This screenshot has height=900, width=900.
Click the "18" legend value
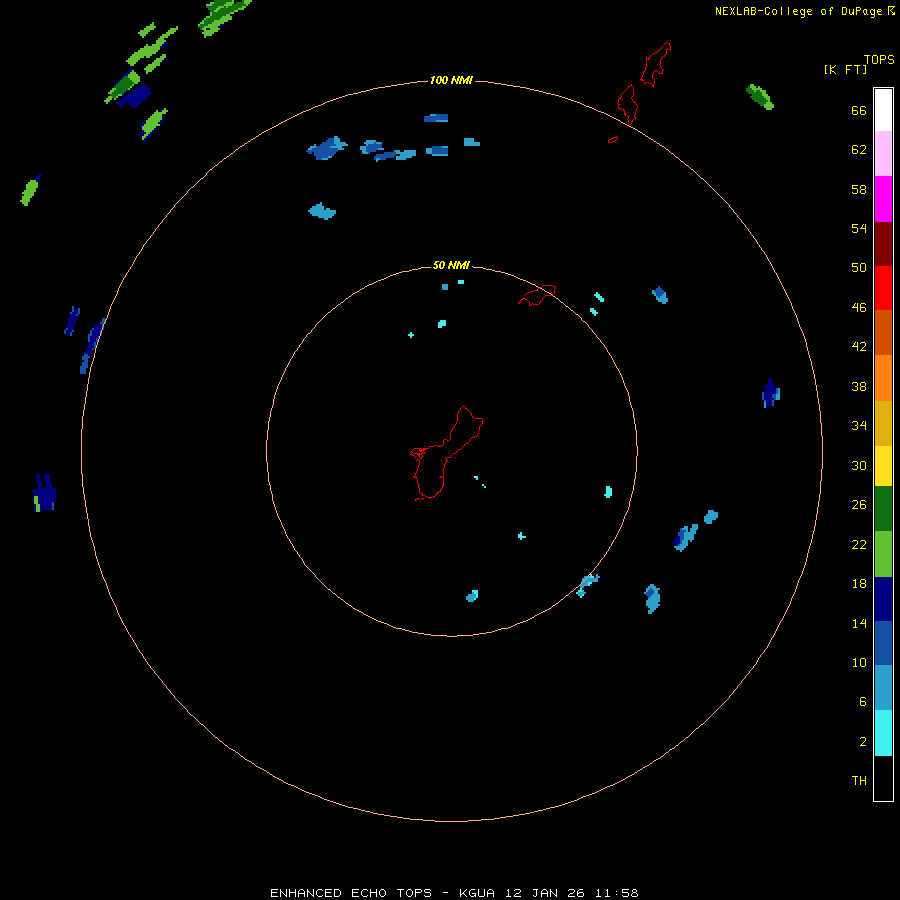[x=859, y=584]
